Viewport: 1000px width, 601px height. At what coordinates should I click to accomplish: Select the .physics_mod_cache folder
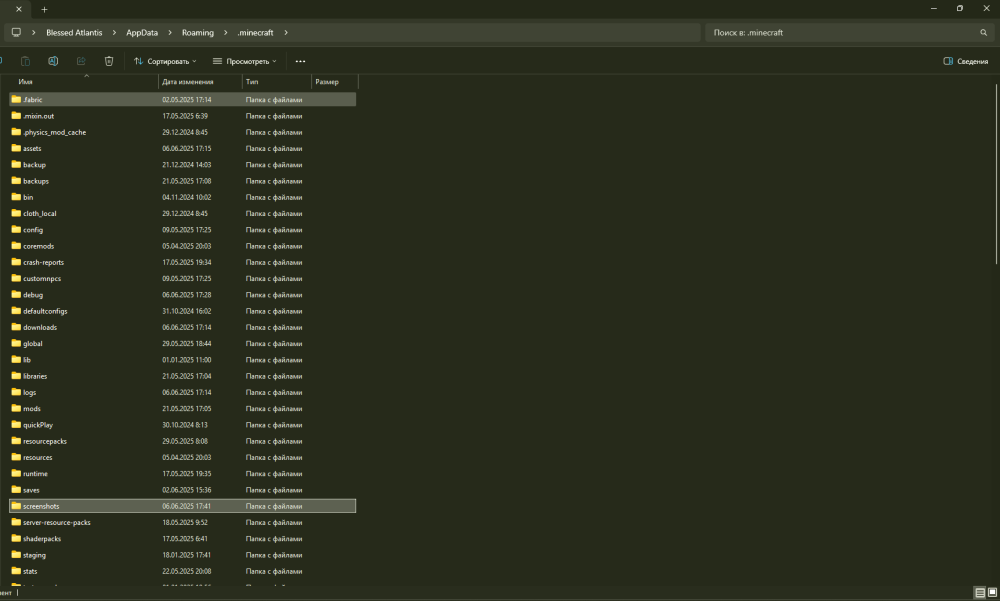[x=182, y=132]
